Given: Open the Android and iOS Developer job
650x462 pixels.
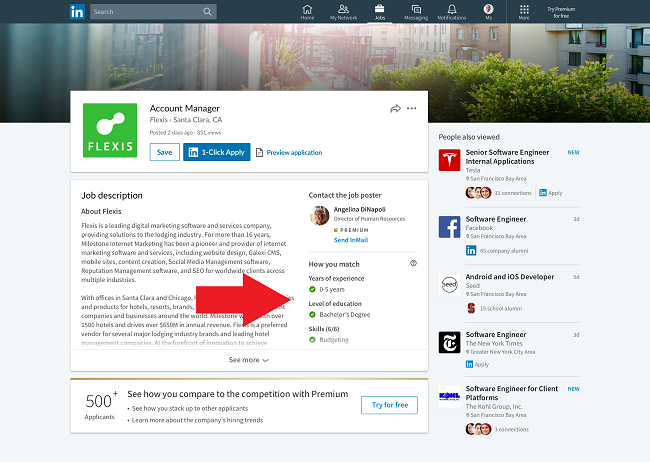Looking at the screenshot, I should (x=510, y=277).
